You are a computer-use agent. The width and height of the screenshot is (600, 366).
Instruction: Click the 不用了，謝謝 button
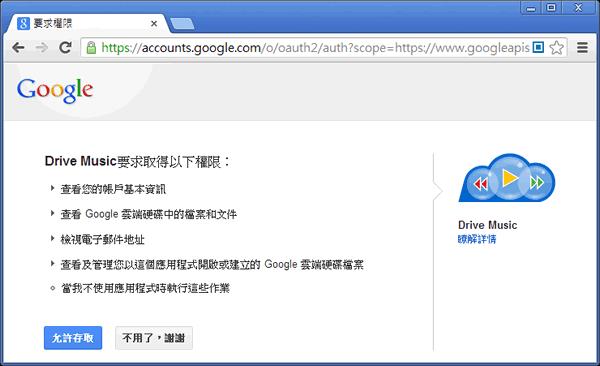[154, 338]
